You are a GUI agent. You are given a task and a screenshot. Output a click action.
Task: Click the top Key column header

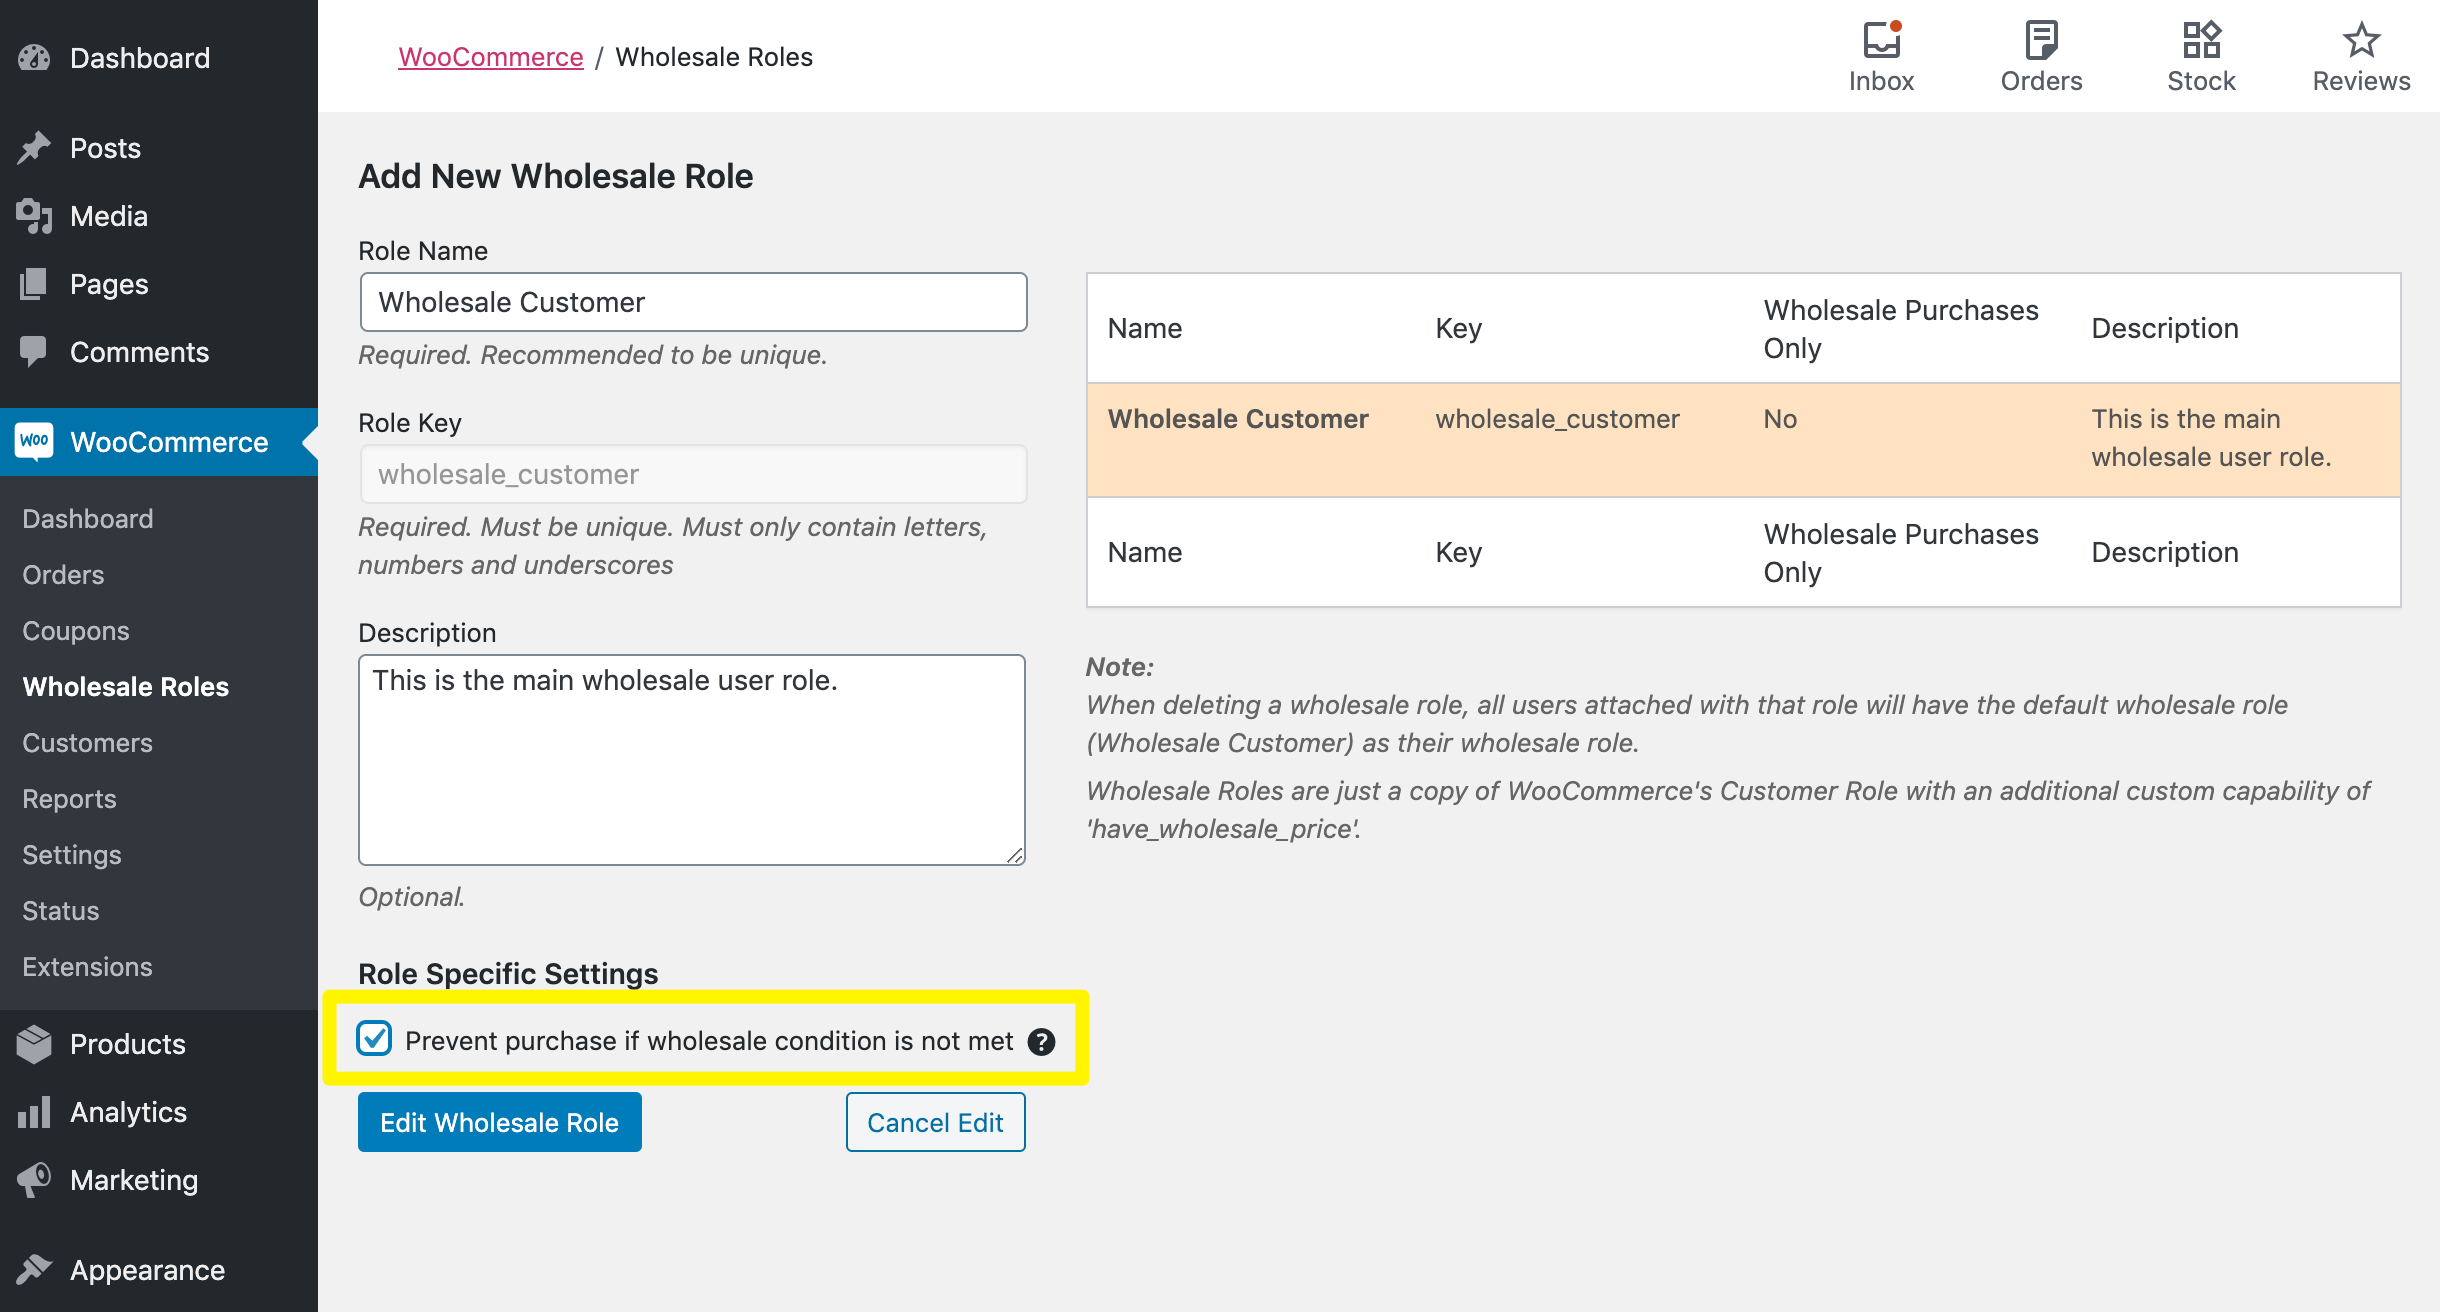click(x=1459, y=328)
